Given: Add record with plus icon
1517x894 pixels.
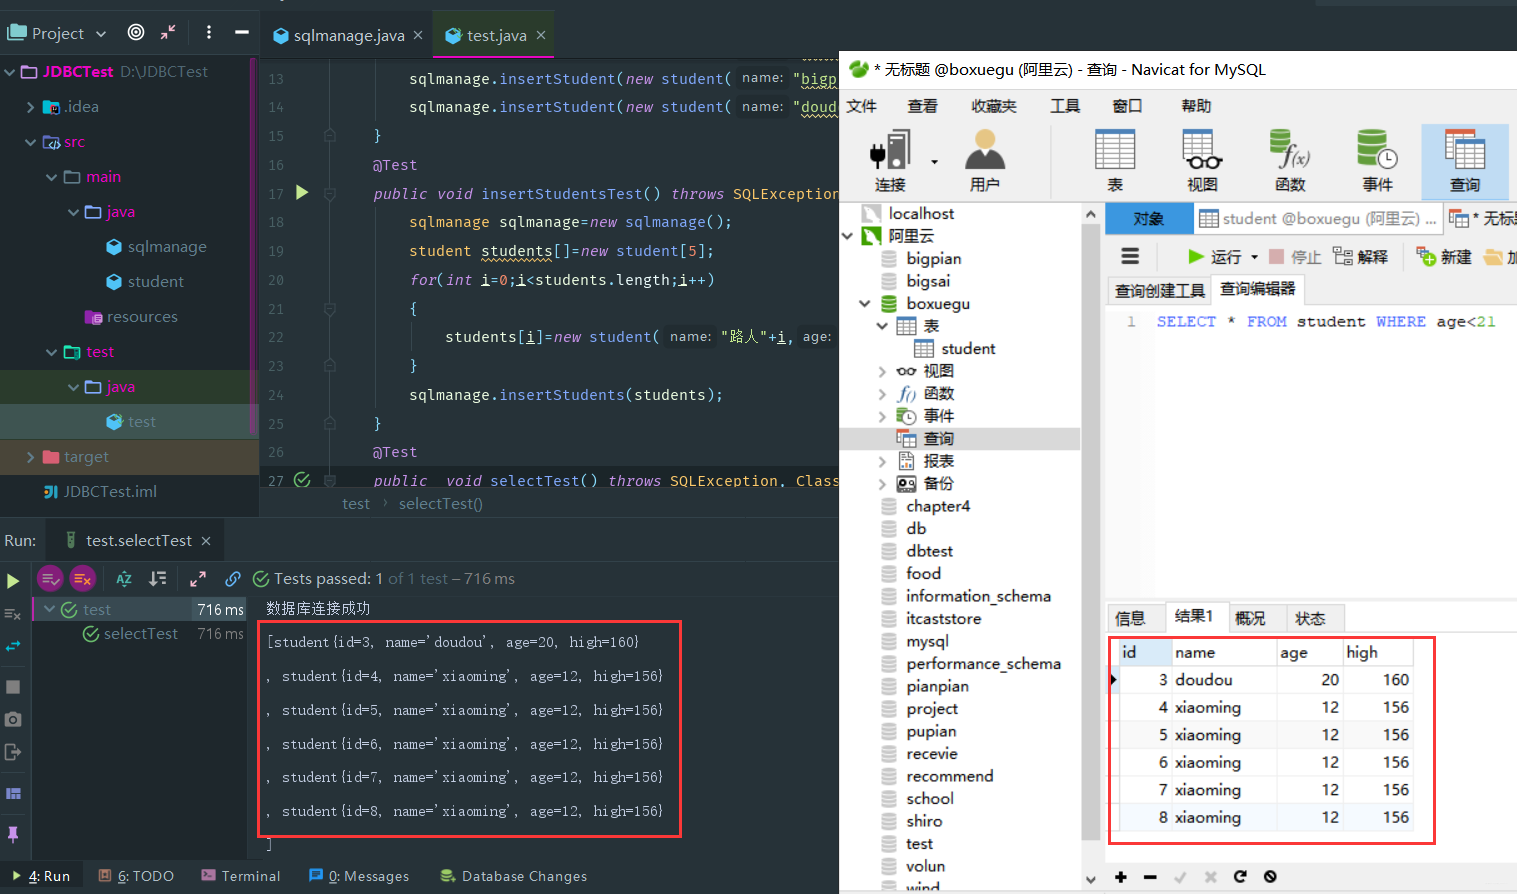Looking at the screenshot, I should pyautogui.click(x=1121, y=877).
